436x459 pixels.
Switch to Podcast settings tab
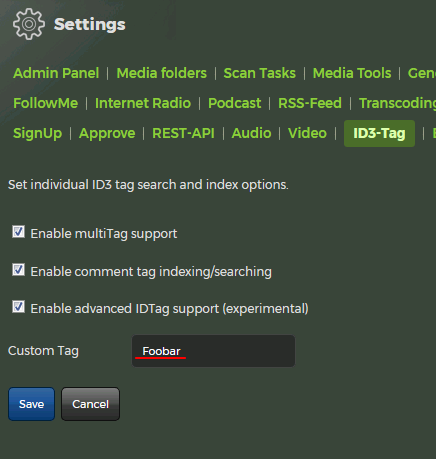(234, 103)
